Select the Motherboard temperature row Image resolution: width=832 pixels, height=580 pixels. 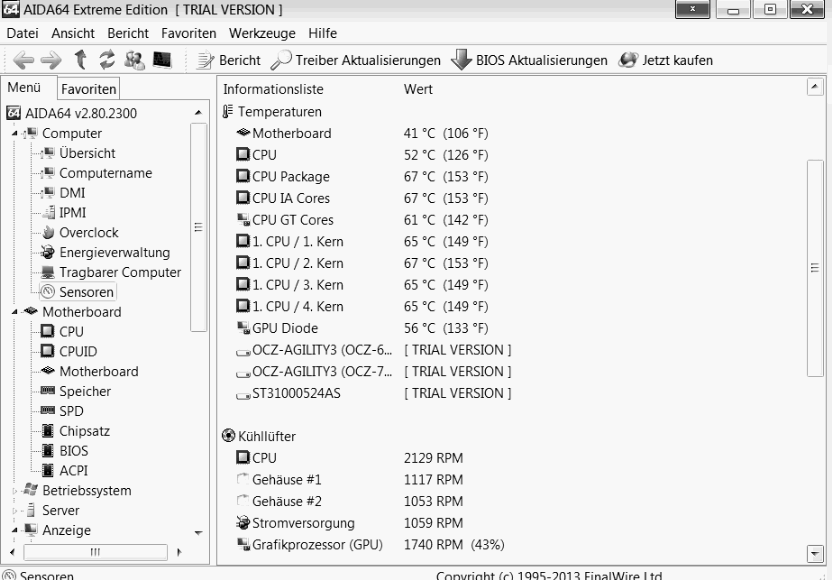pos(362,133)
